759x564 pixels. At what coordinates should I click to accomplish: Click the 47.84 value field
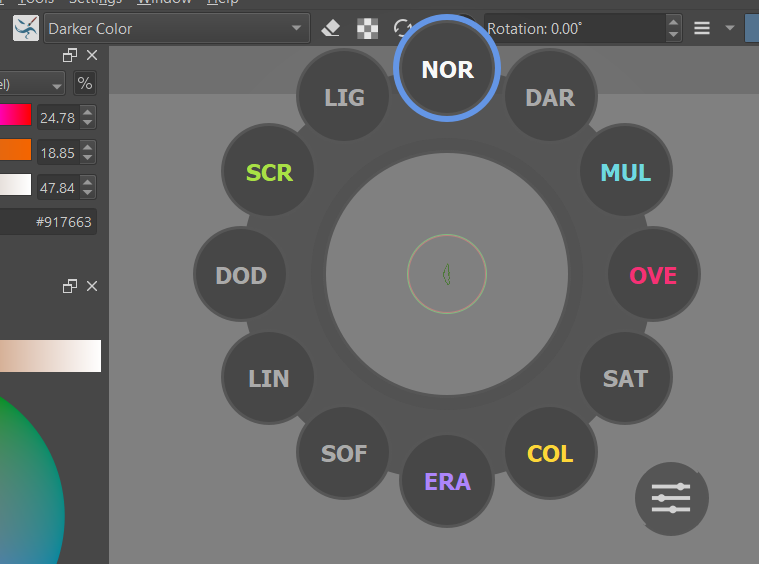(58, 187)
